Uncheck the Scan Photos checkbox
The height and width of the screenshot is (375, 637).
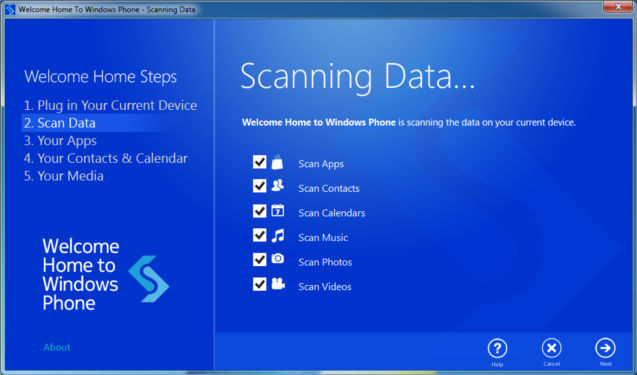pos(259,259)
